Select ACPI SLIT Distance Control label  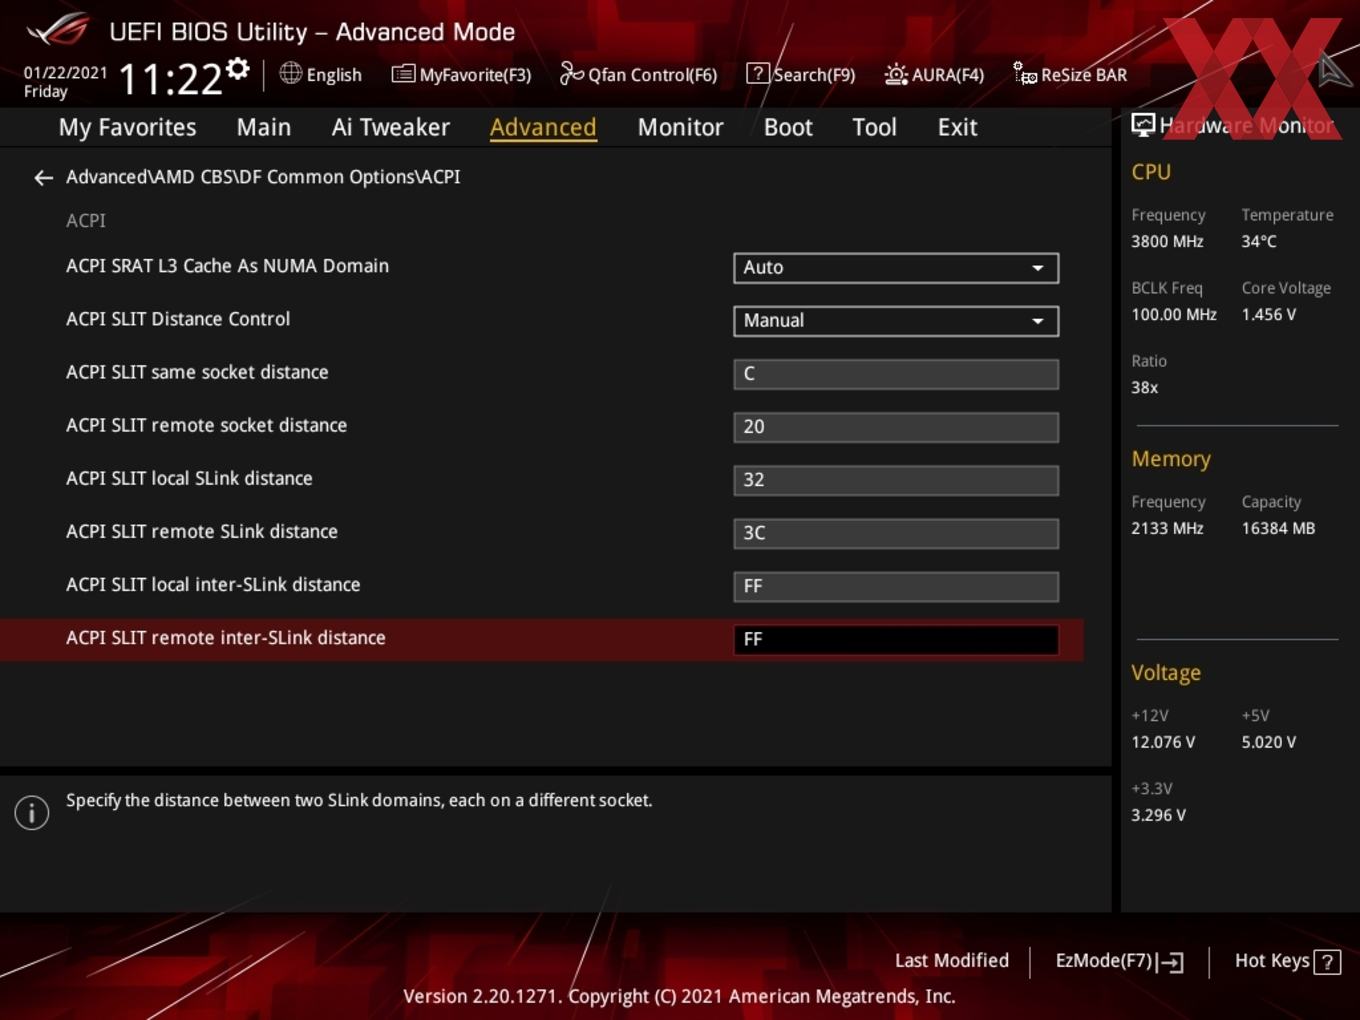coord(178,319)
